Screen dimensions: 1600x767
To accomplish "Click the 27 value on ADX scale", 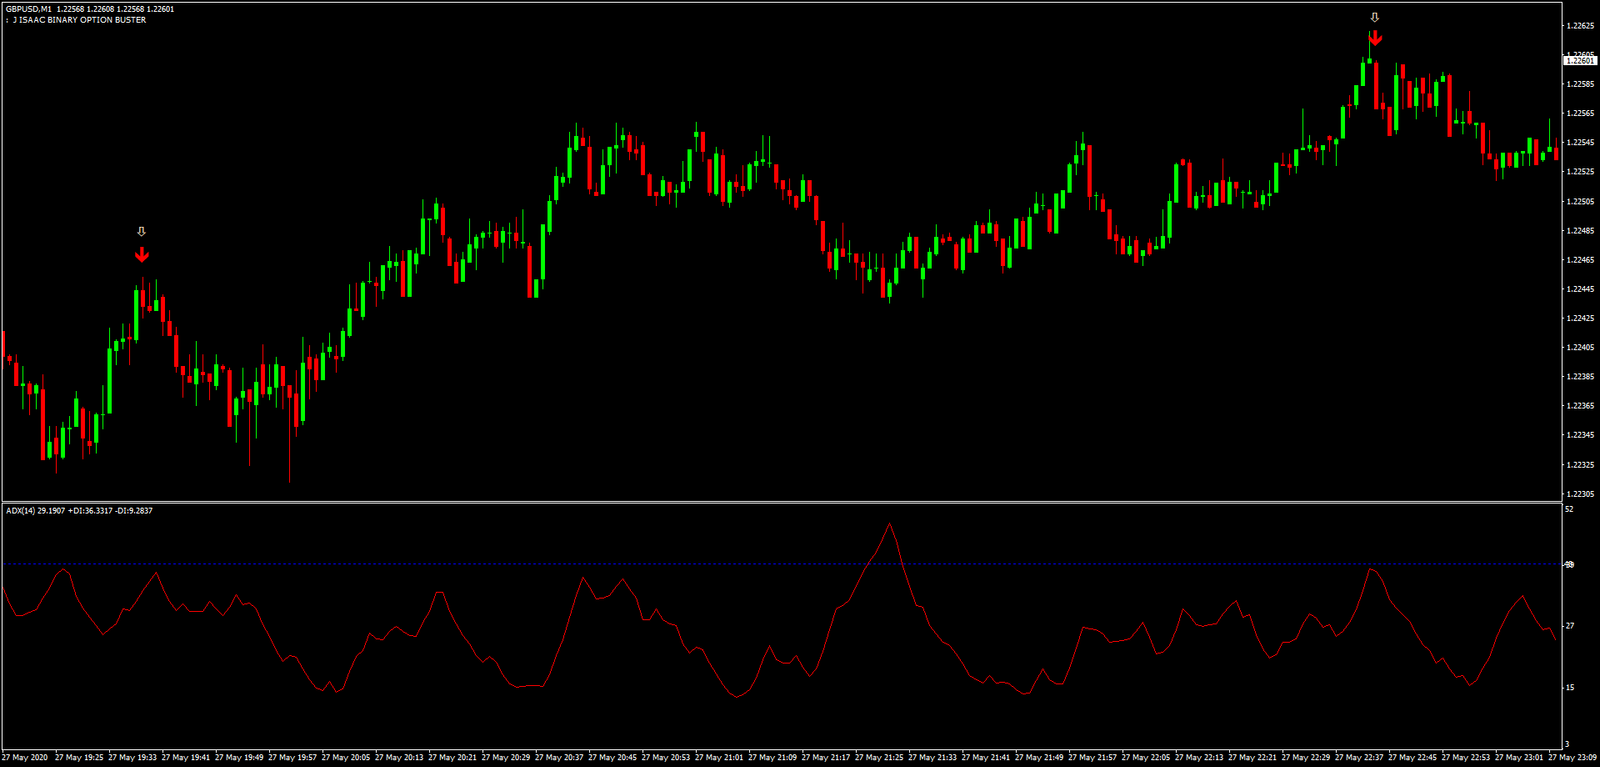I will [x=1569, y=626].
